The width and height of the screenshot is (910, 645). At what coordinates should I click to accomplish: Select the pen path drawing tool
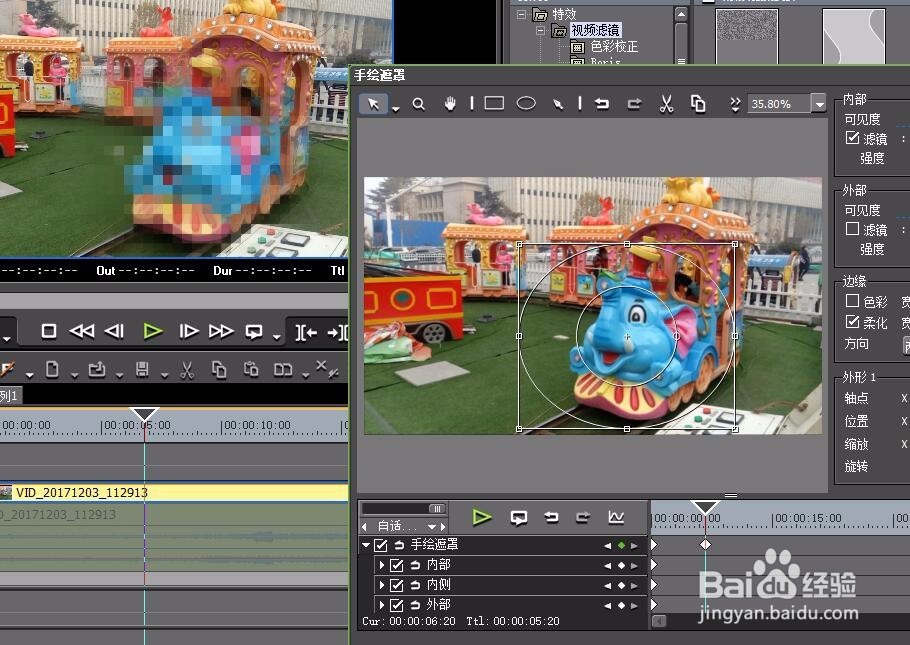click(x=558, y=104)
